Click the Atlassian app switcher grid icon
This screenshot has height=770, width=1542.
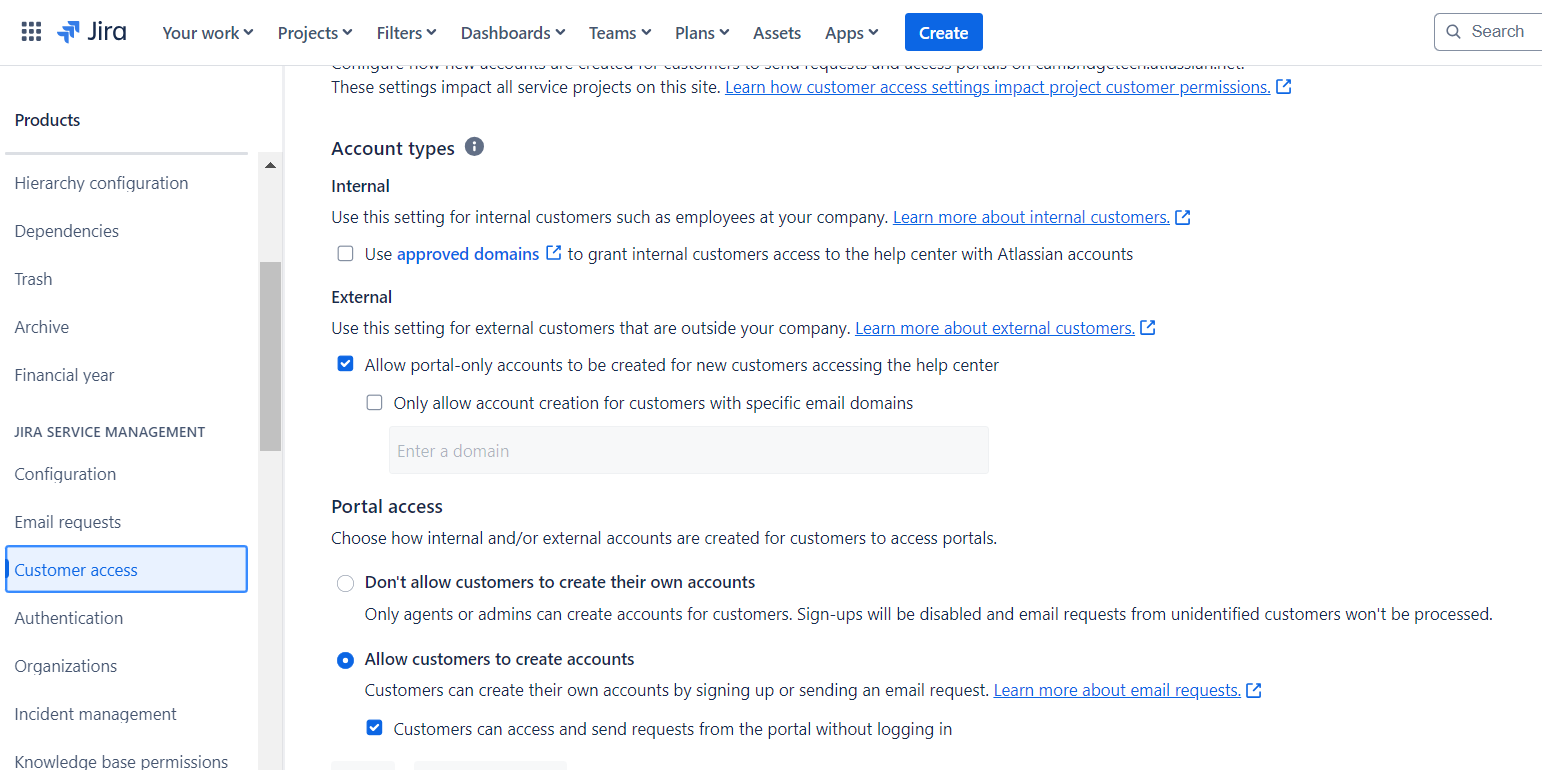(31, 31)
